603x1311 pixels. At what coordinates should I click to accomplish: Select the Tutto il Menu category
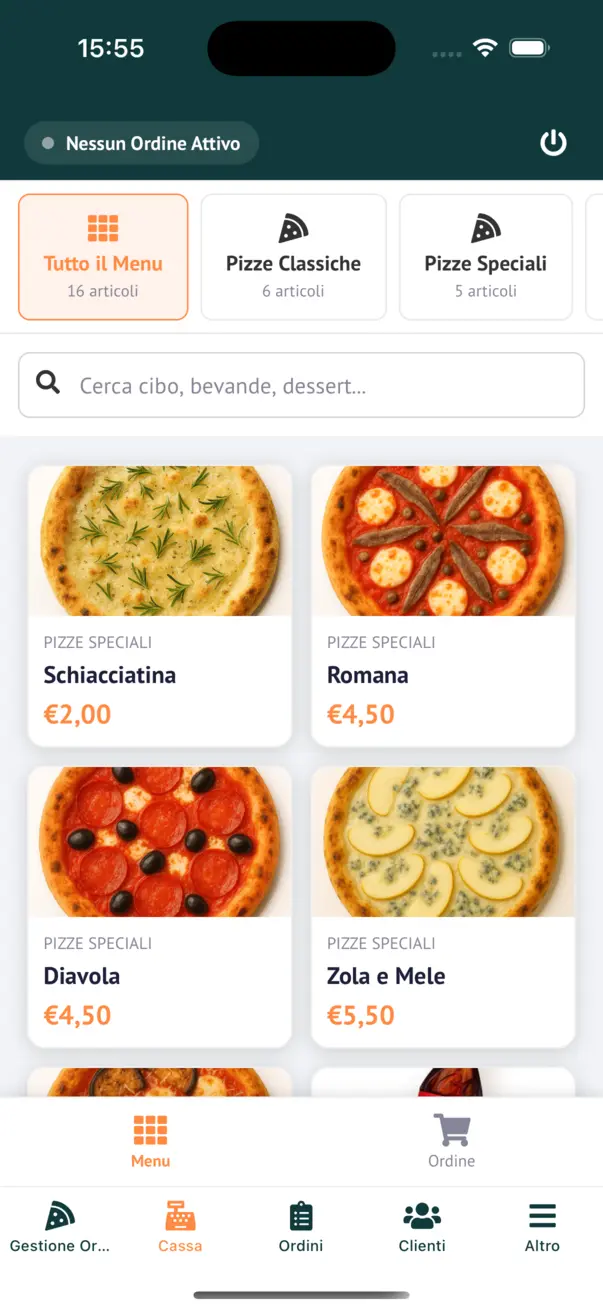coord(103,257)
